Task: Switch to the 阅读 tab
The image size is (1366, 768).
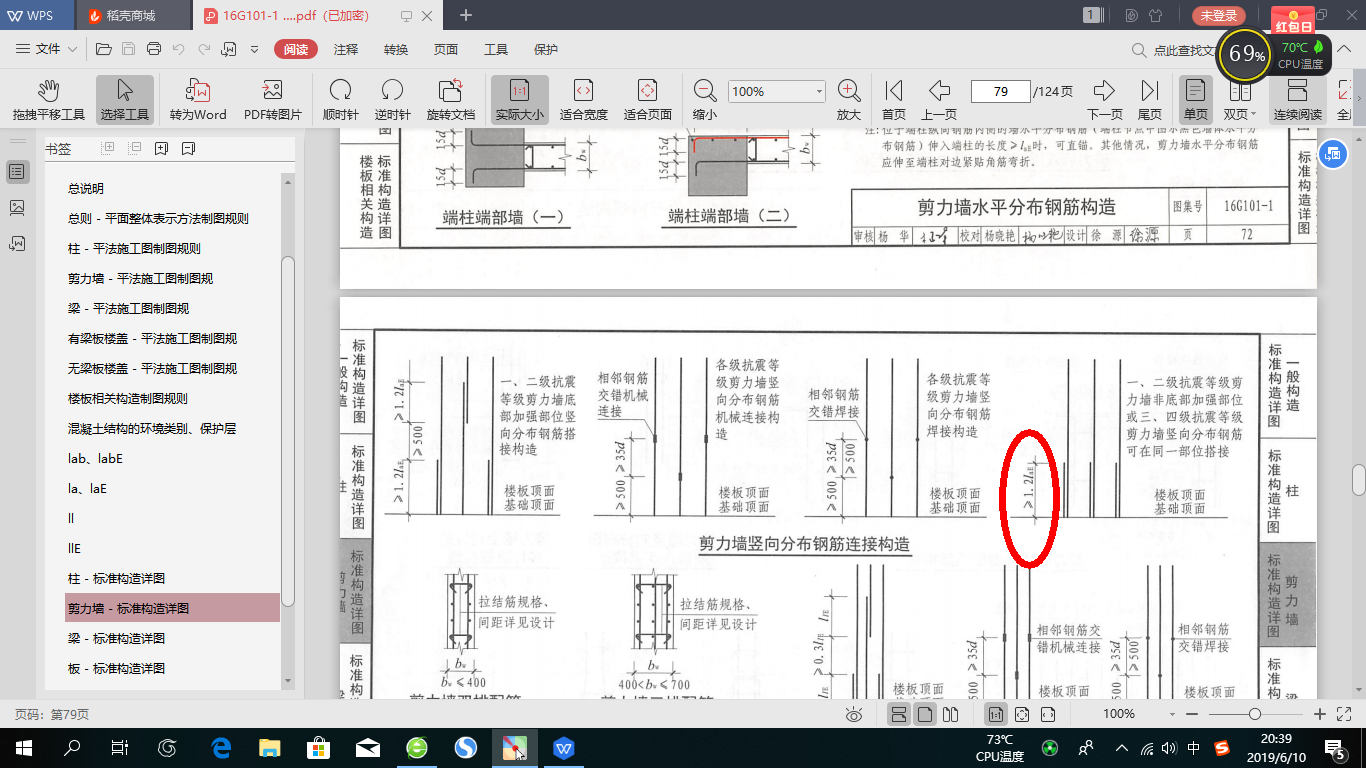Action: coord(296,49)
